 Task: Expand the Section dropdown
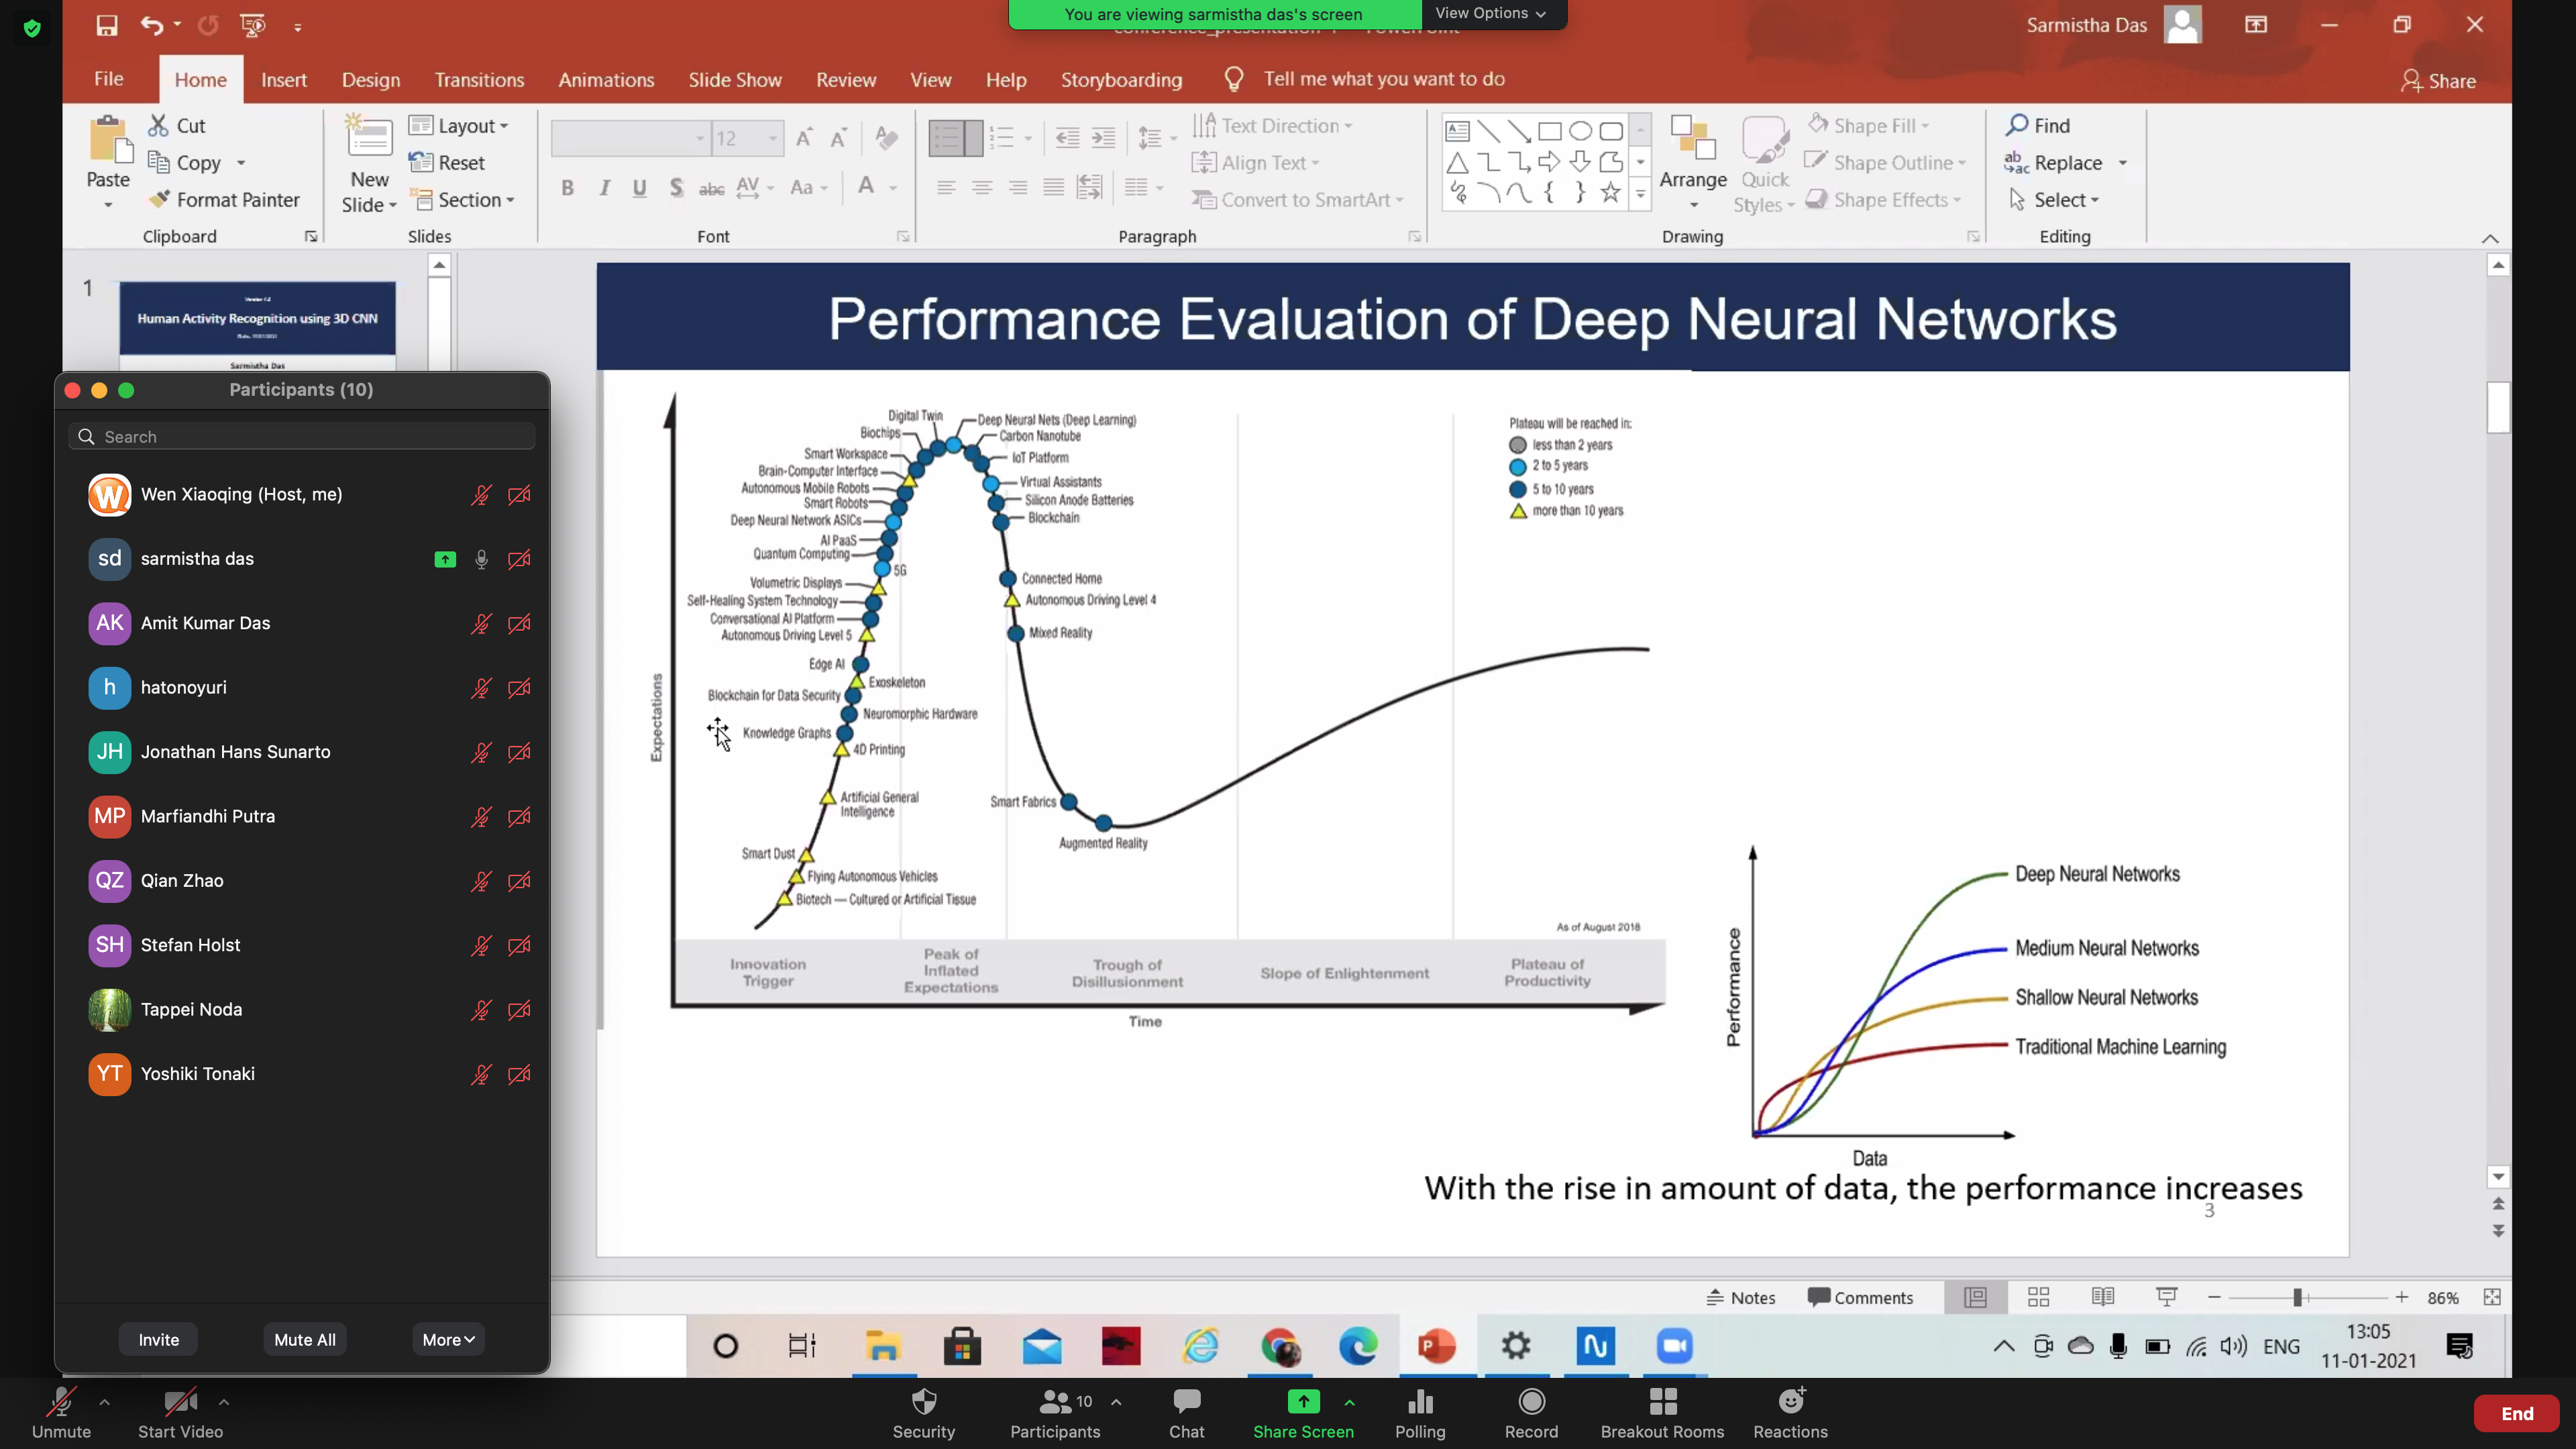click(x=463, y=200)
